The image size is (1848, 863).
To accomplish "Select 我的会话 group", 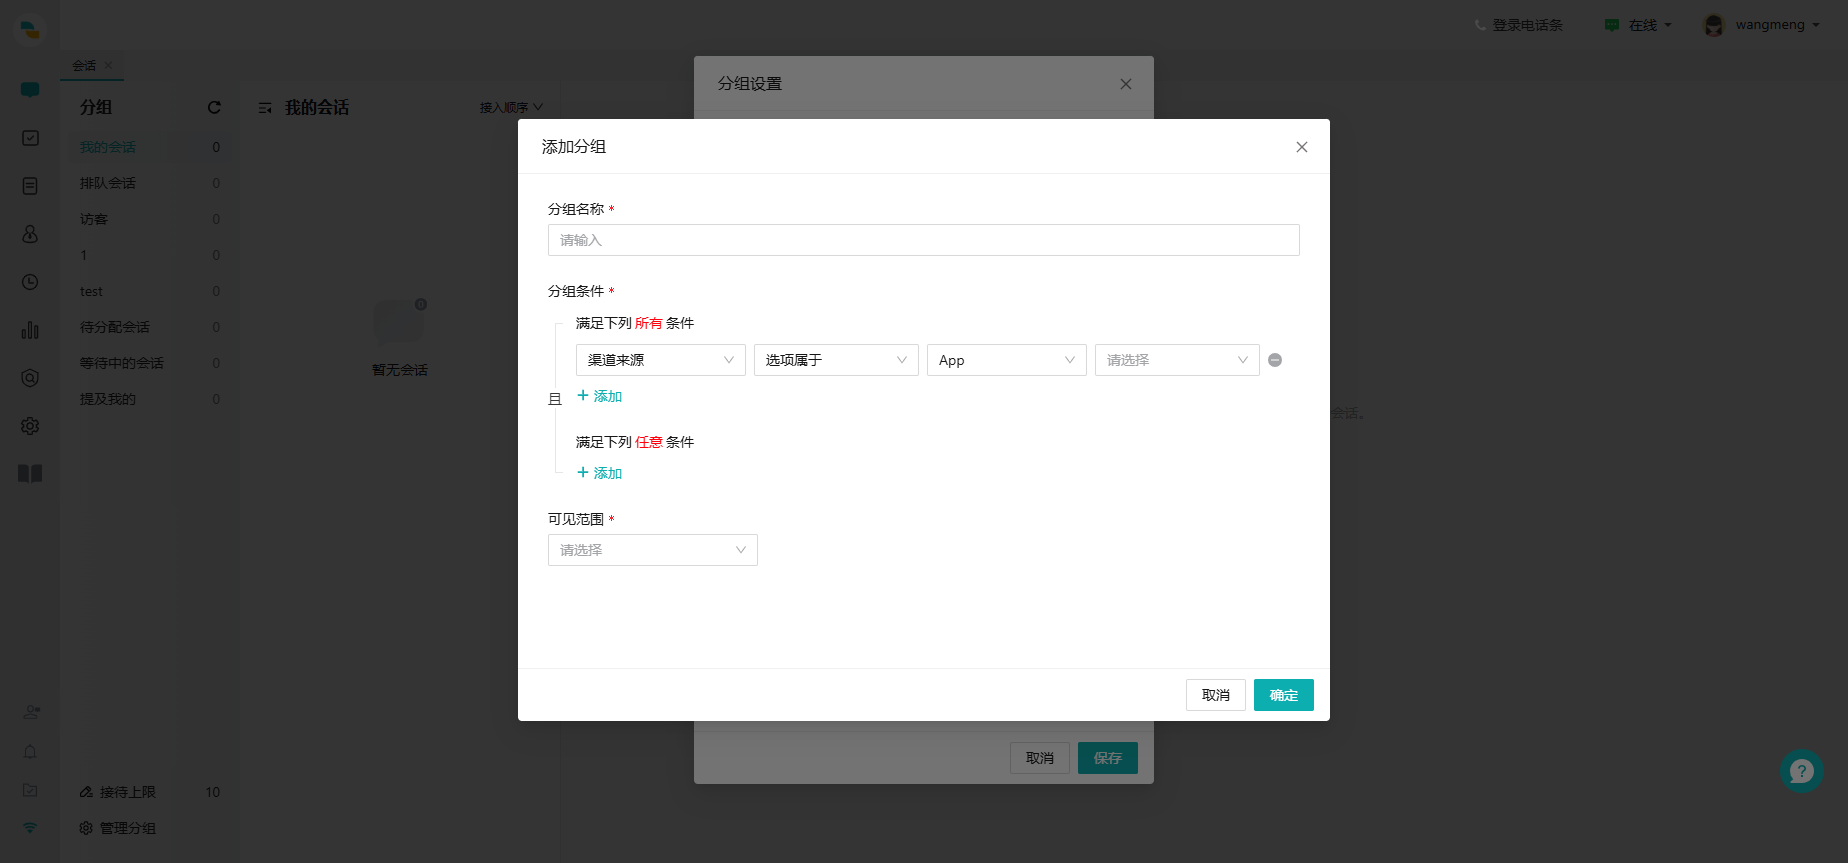I will point(150,147).
